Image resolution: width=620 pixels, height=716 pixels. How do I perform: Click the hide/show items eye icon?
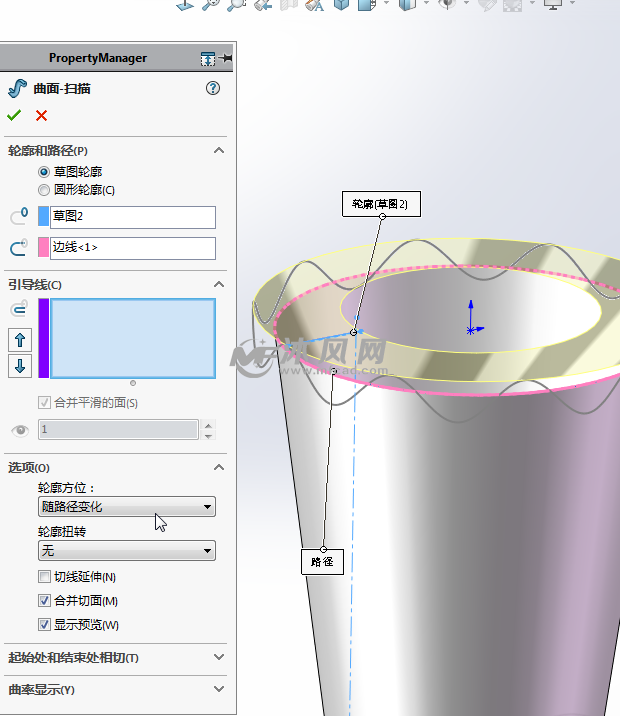click(447, 5)
